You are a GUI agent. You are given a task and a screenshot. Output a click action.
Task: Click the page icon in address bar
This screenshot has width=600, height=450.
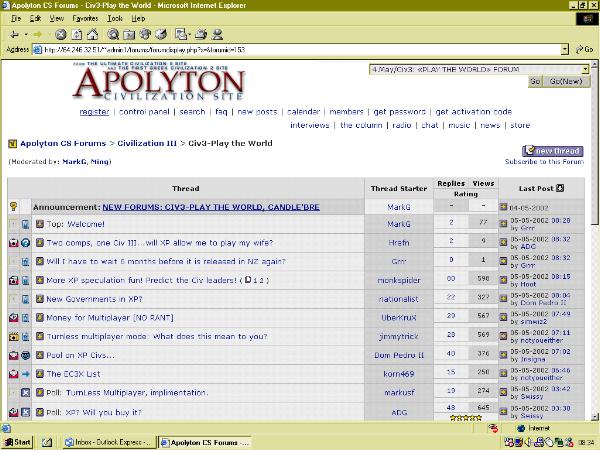(37, 49)
